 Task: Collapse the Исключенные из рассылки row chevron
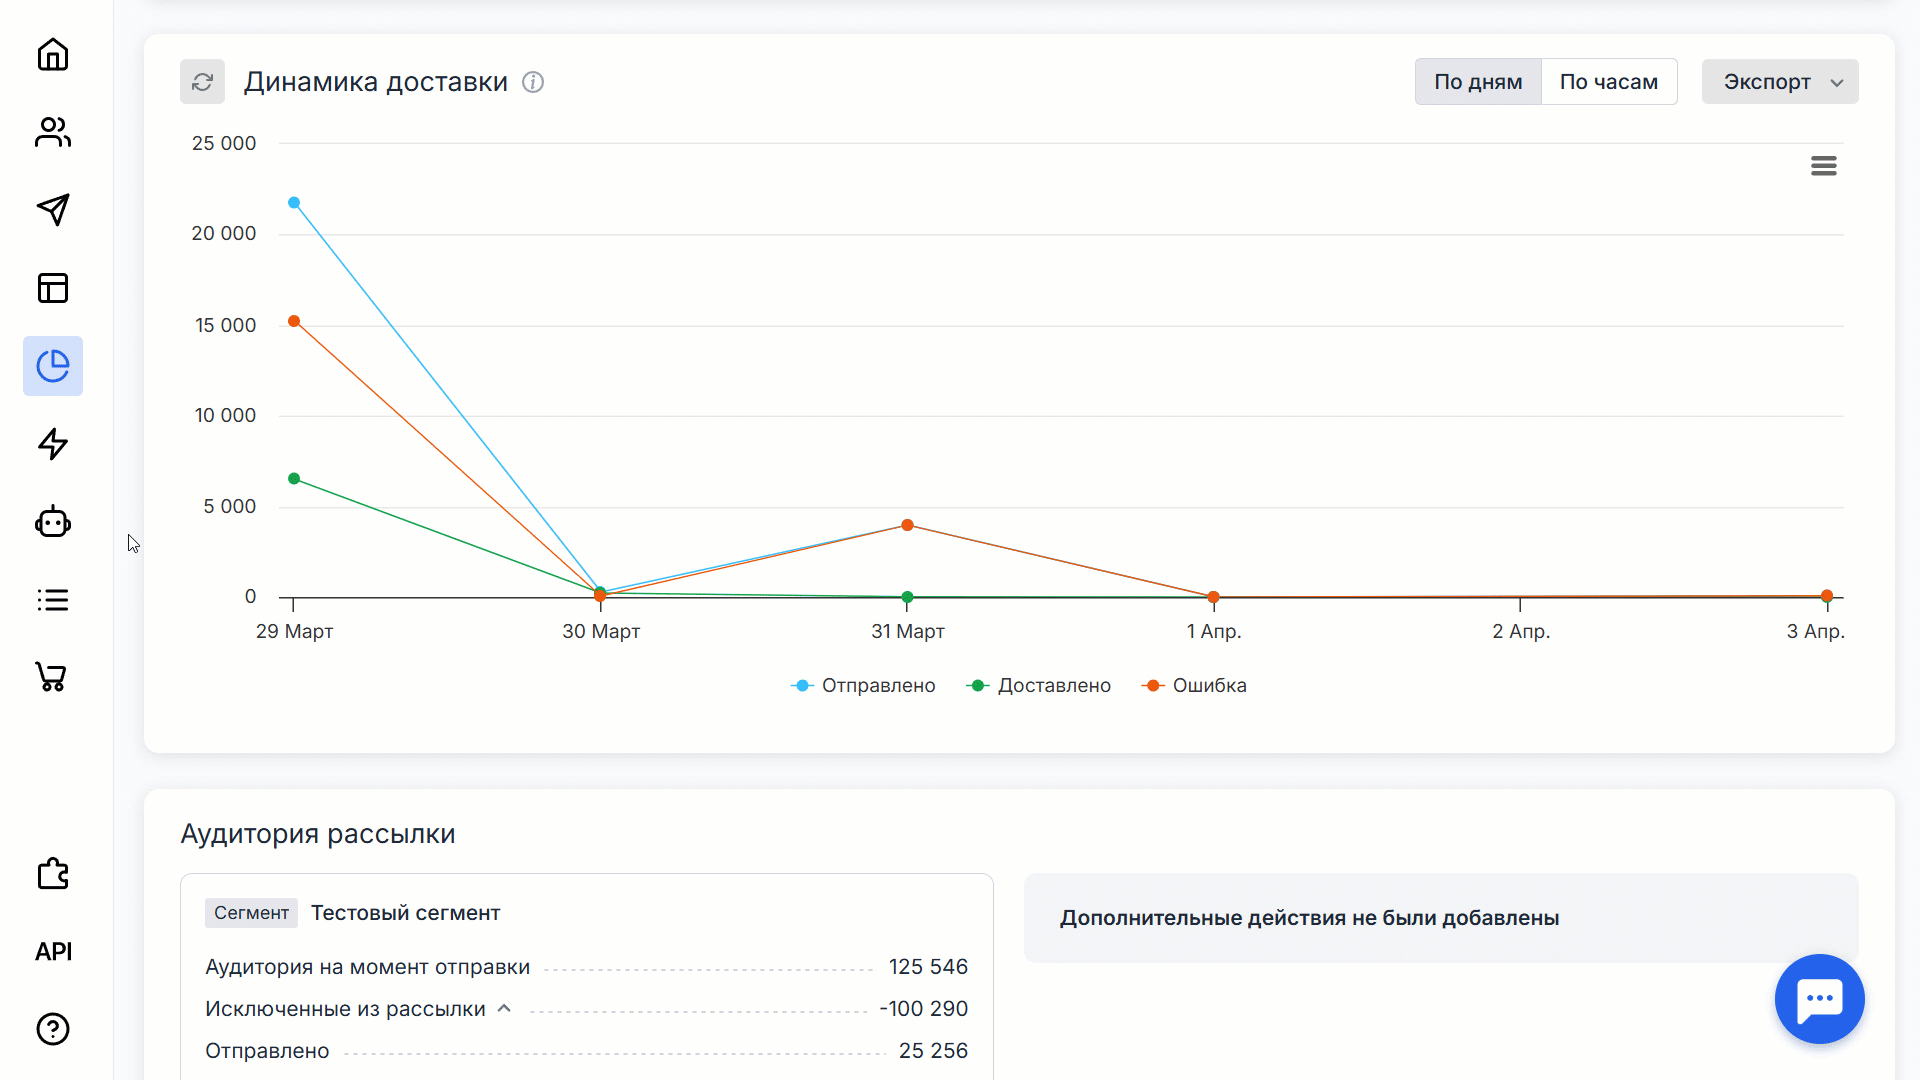(x=504, y=1008)
